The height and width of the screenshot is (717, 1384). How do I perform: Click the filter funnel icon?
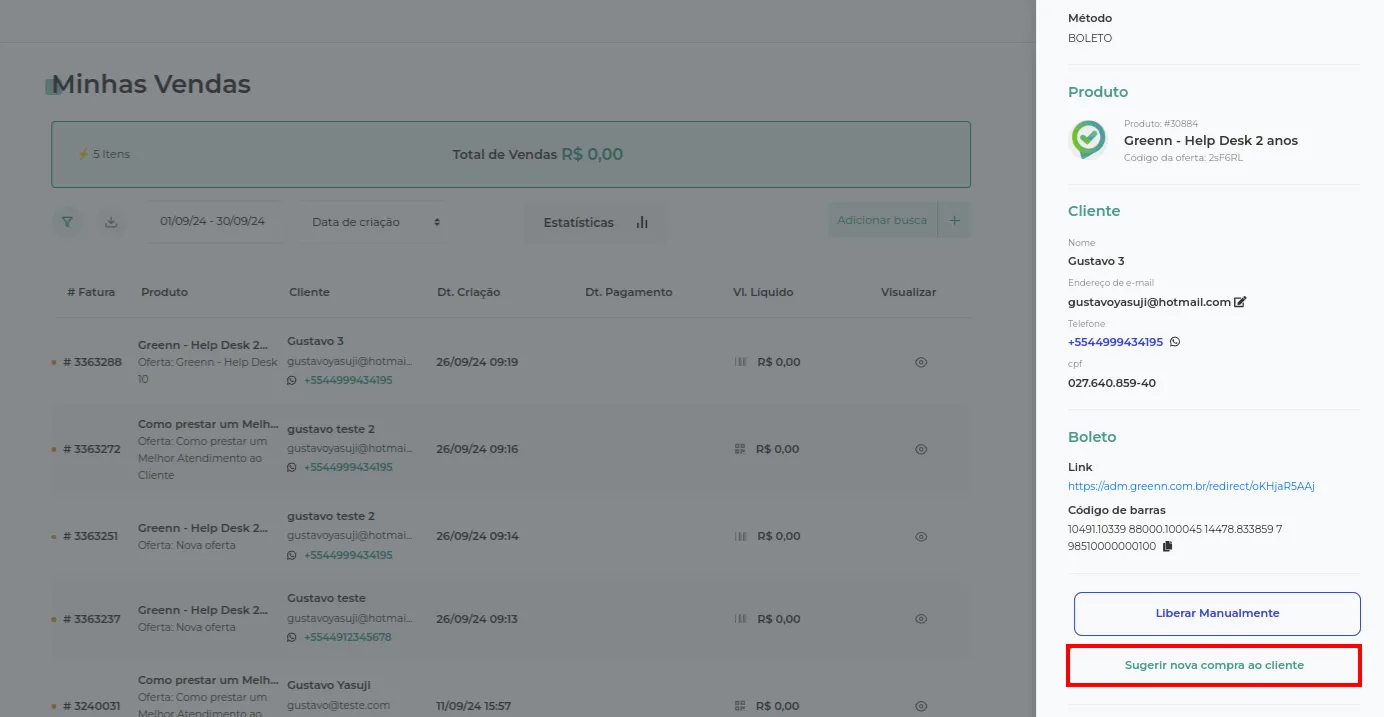(67, 222)
